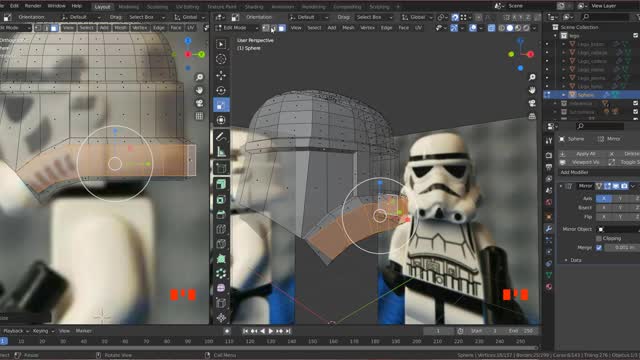Image resolution: width=640 pixels, height=360 pixels.
Task: Select the Knife tool
Action: [x=221, y=244]
